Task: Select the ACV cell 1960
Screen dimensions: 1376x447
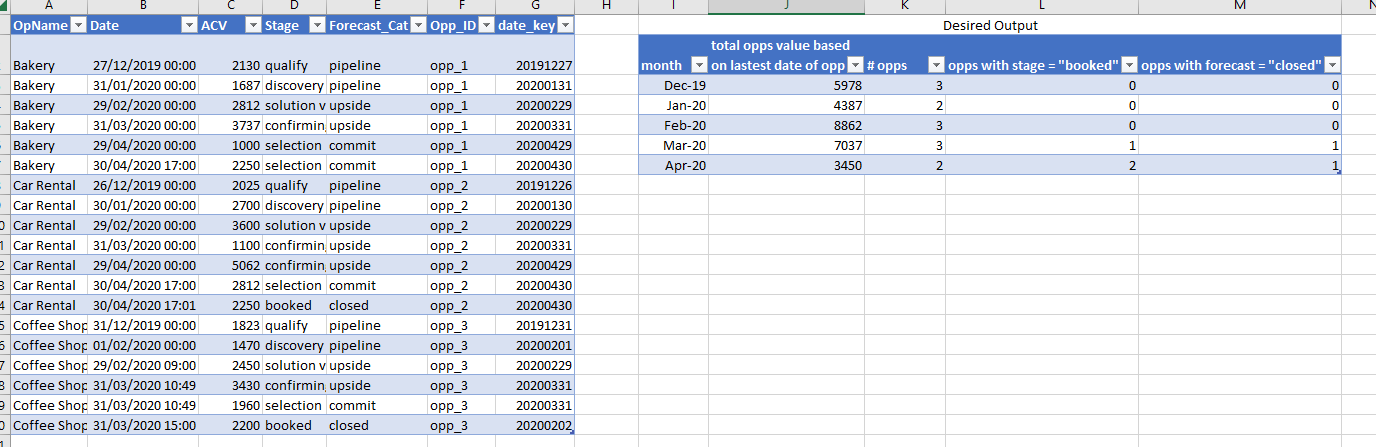Action: (230, 405)
